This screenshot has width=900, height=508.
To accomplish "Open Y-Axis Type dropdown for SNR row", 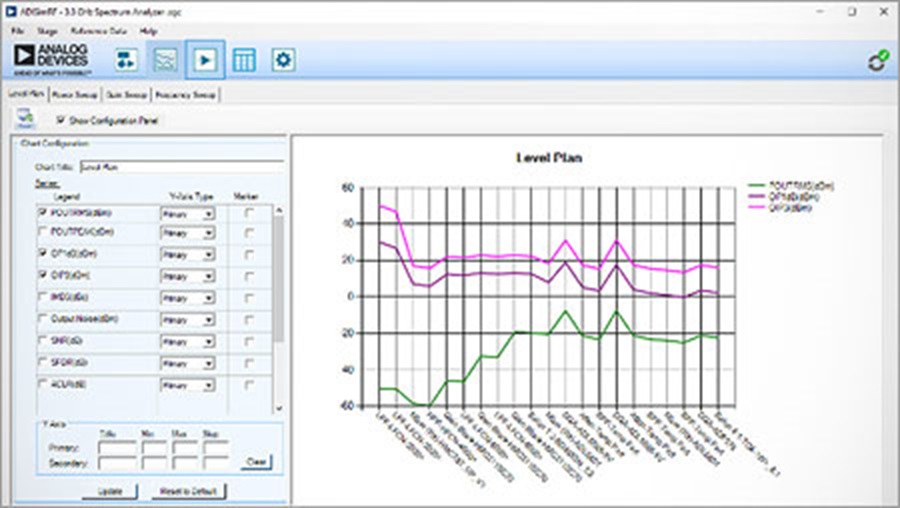I will pos(188,342).
